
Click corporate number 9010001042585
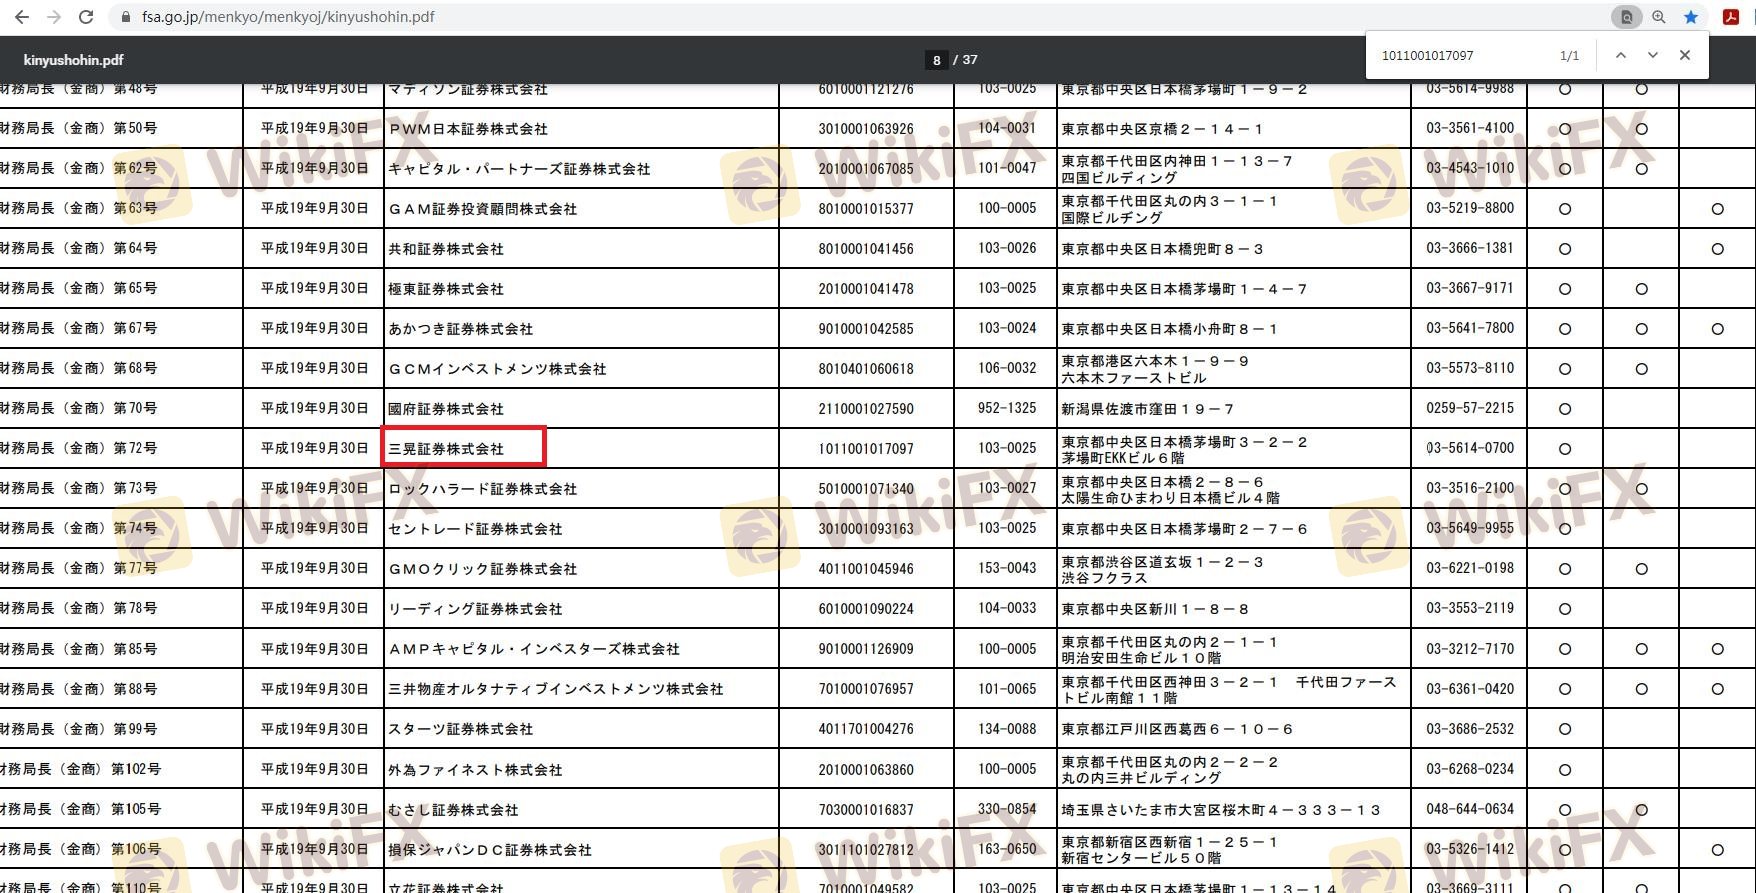coord(866,329)
